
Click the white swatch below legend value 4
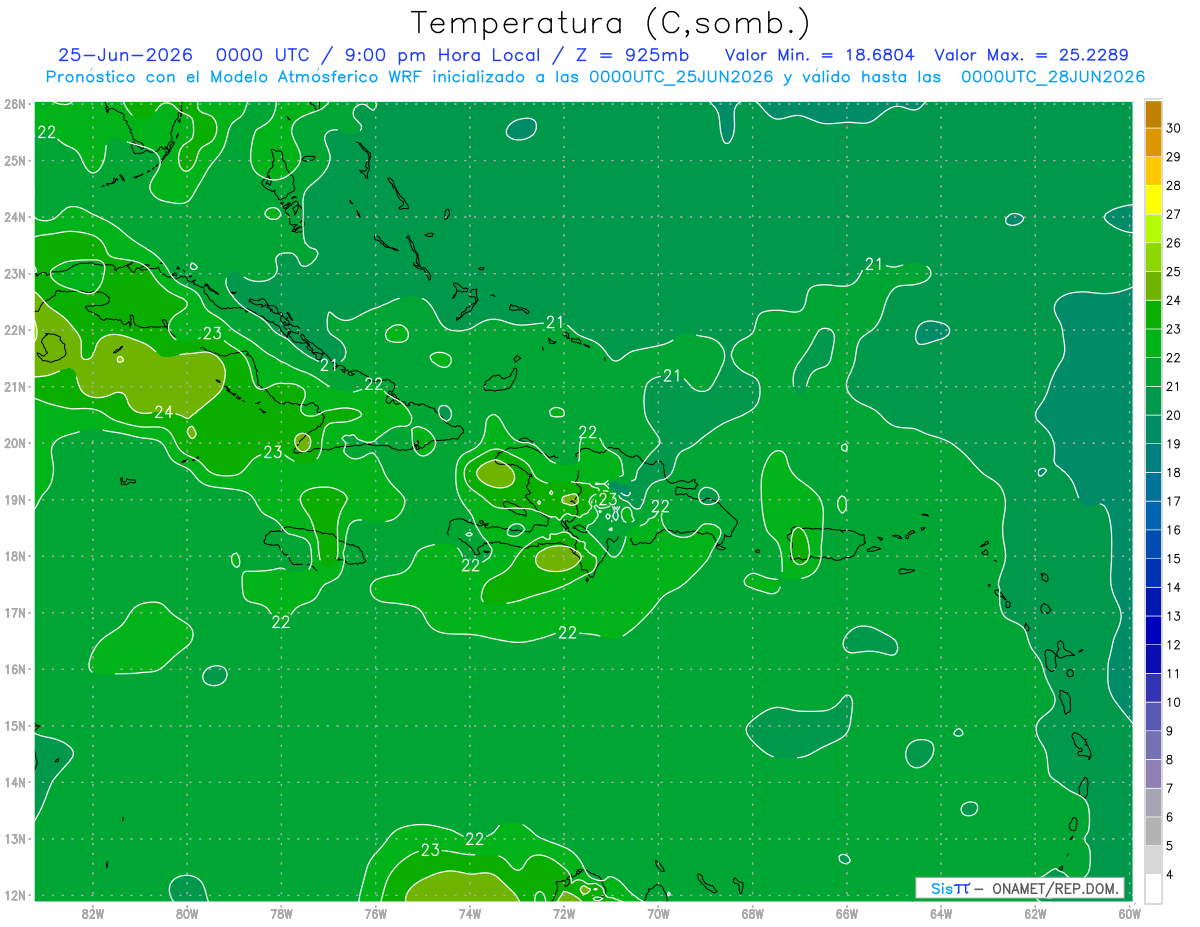pyautogui.click(x=1153, y=888)
